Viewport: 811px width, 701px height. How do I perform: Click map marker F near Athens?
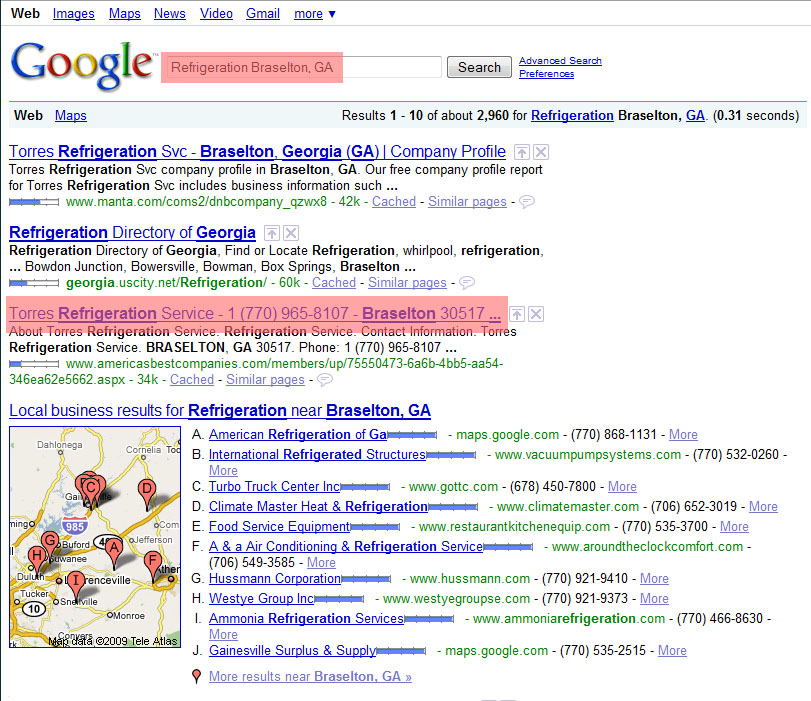click(153, 565)
